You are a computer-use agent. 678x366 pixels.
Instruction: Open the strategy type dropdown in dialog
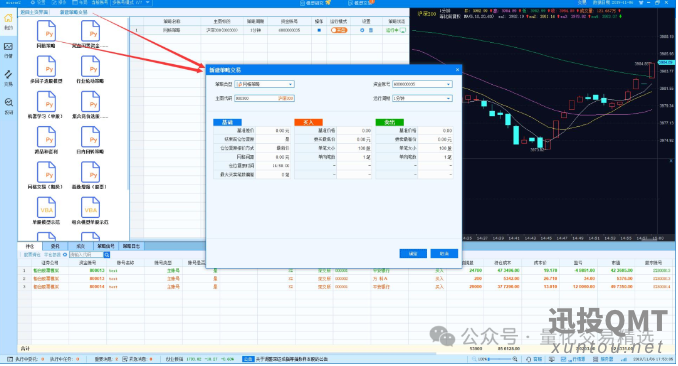[264, 84]
